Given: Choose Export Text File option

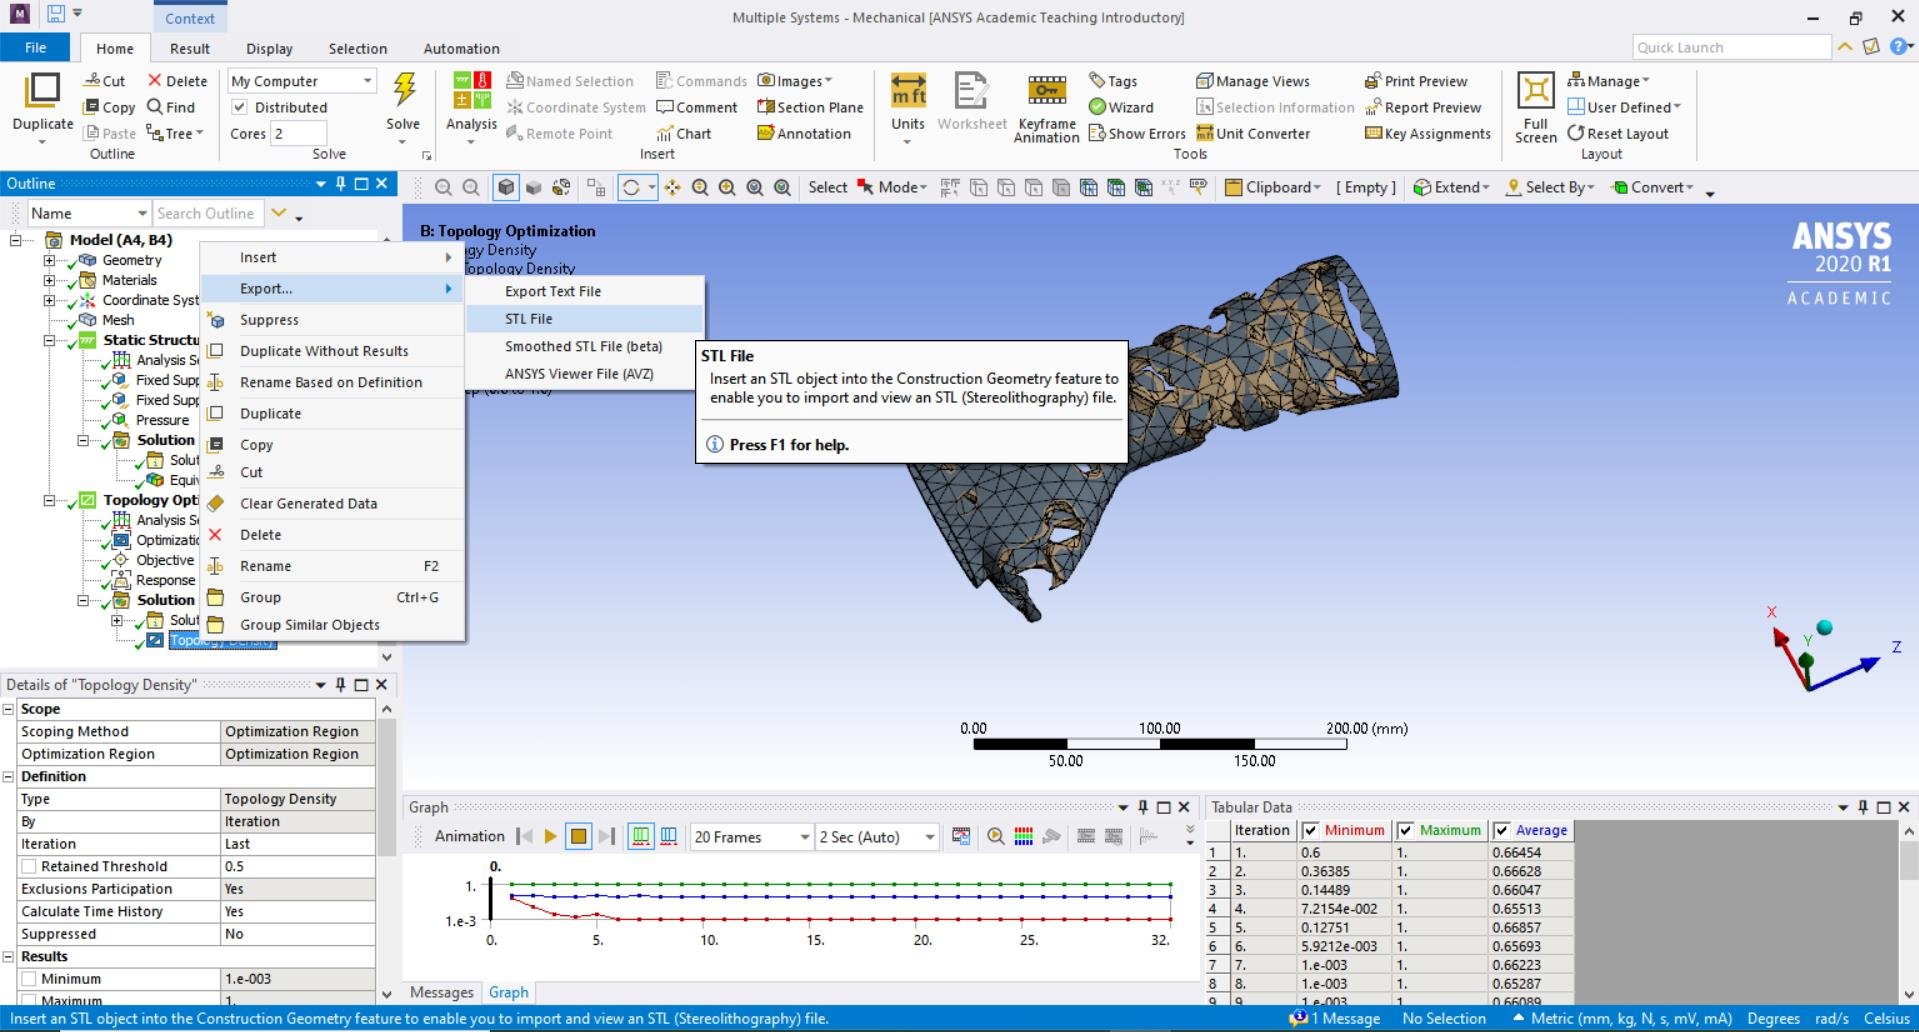Looking at the screenshot, I should (x=585, y=291).
